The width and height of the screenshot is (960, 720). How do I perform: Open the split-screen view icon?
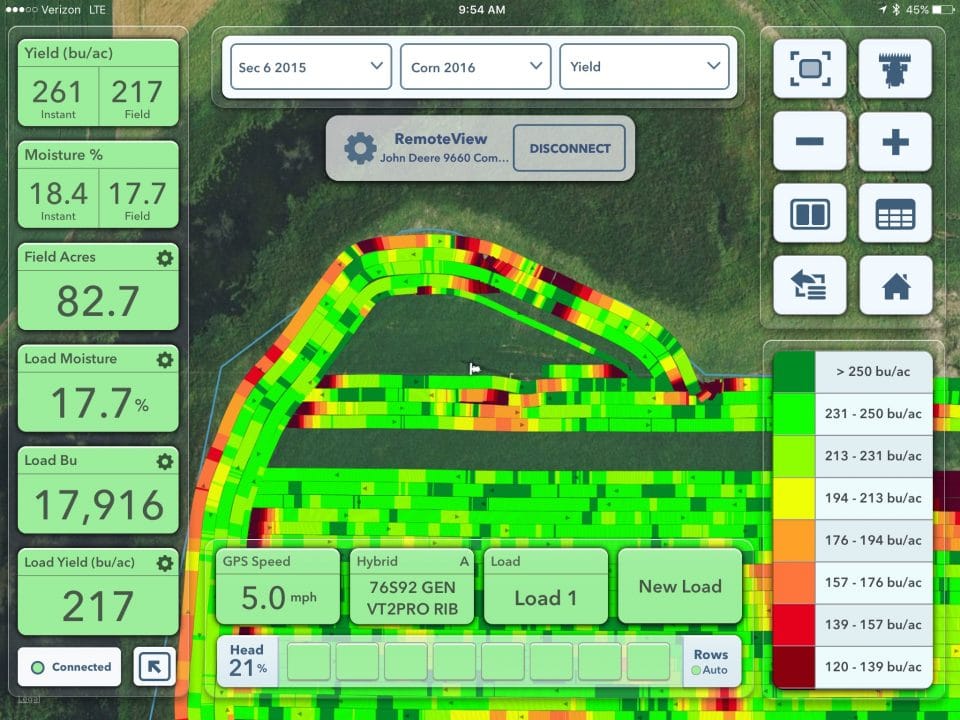[809, 213]
